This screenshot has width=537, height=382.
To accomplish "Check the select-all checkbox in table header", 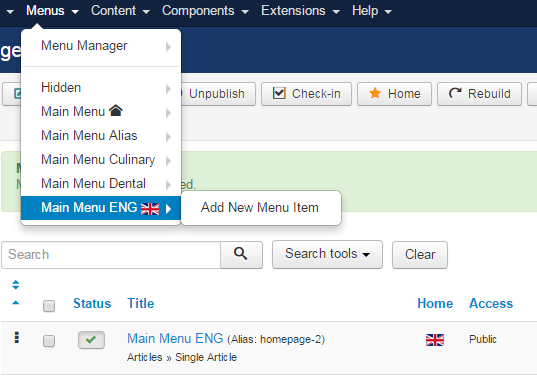I will click(49, 306).
